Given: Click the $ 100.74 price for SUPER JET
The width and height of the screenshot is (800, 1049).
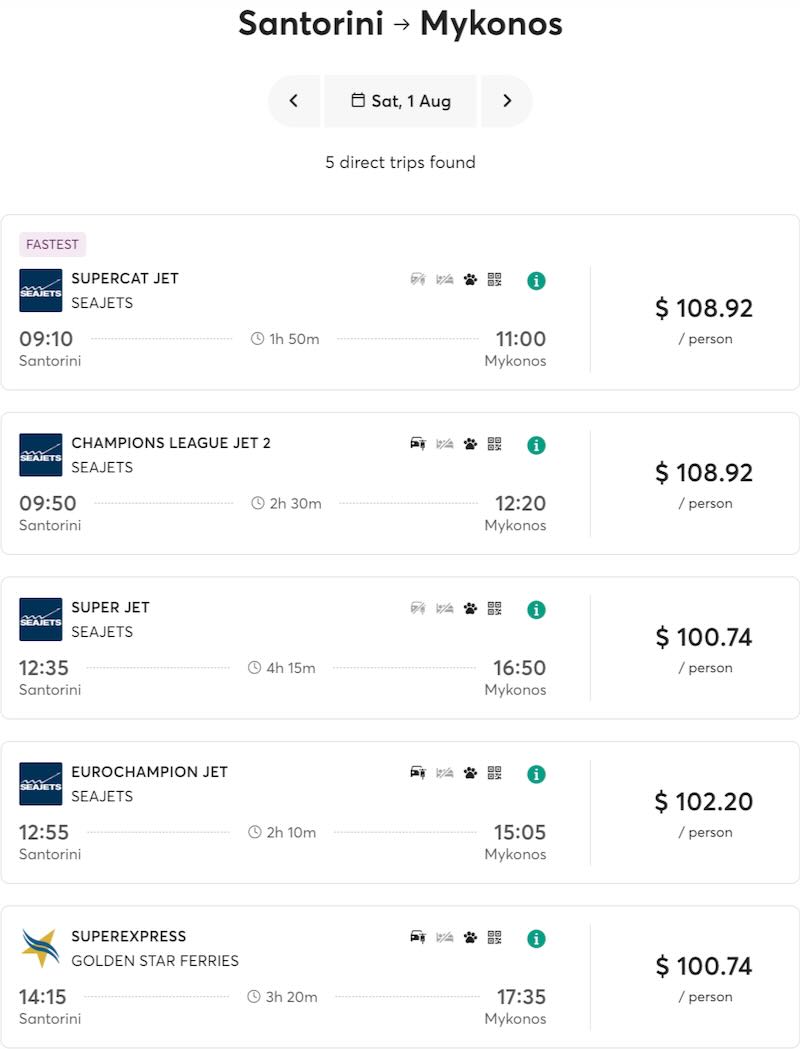Looking at the screenshot, I should click(704, 637).
